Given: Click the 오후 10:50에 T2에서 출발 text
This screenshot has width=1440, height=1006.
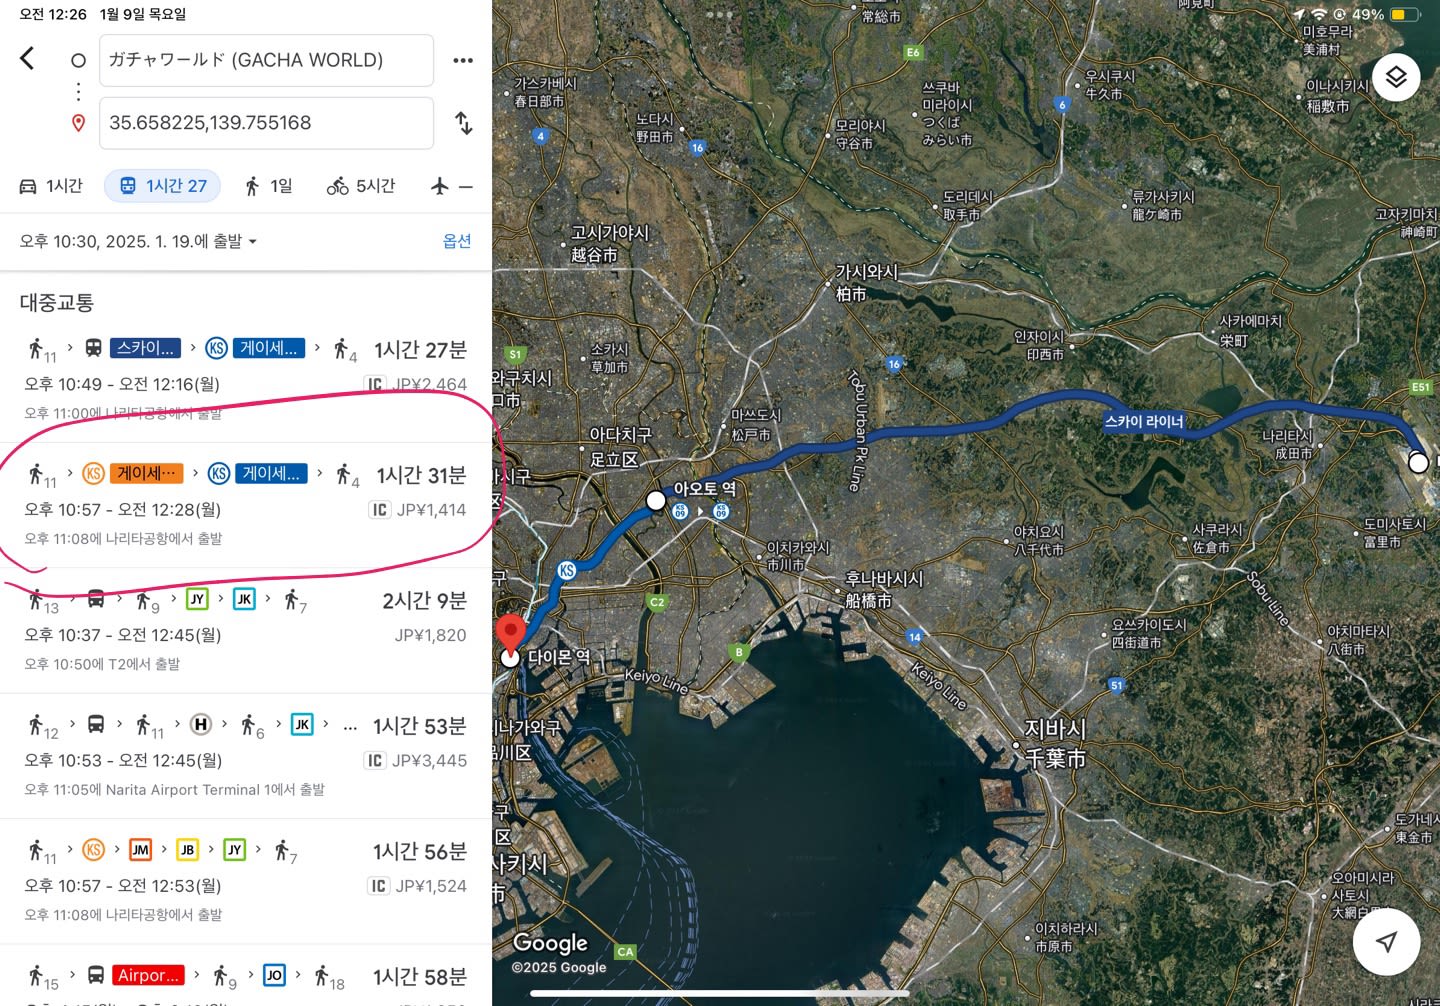Looking at the screenshot, I should point(102,664).
